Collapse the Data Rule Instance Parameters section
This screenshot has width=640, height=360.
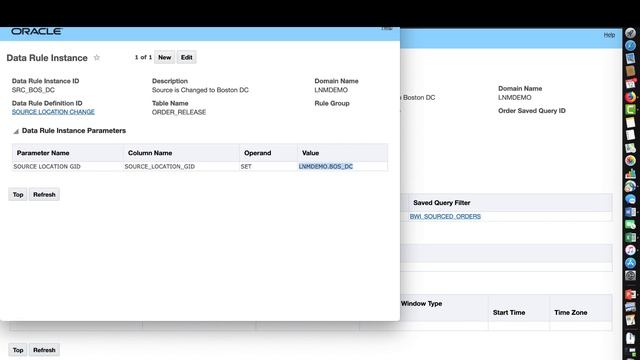click(x=16, y=131)
